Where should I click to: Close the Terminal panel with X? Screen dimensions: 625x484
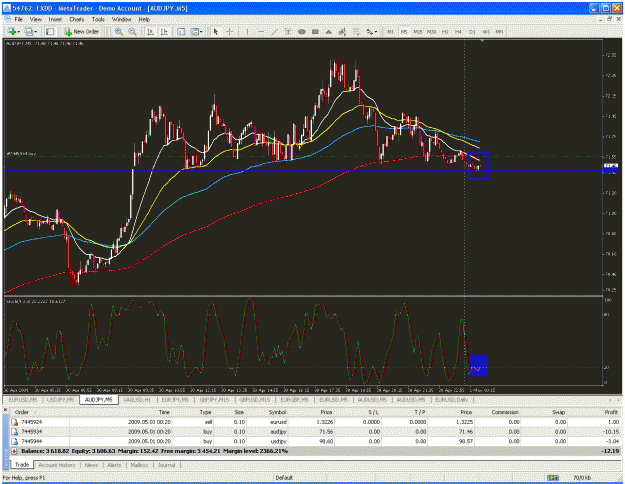6,410
